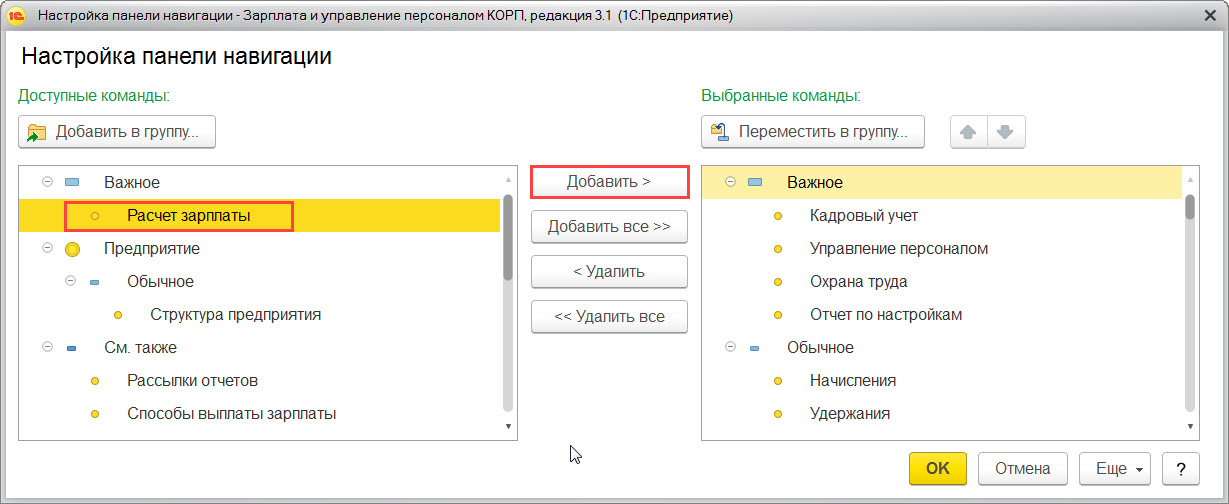
Task: Collapse the Предприятие node
Action: coord(46,249)
